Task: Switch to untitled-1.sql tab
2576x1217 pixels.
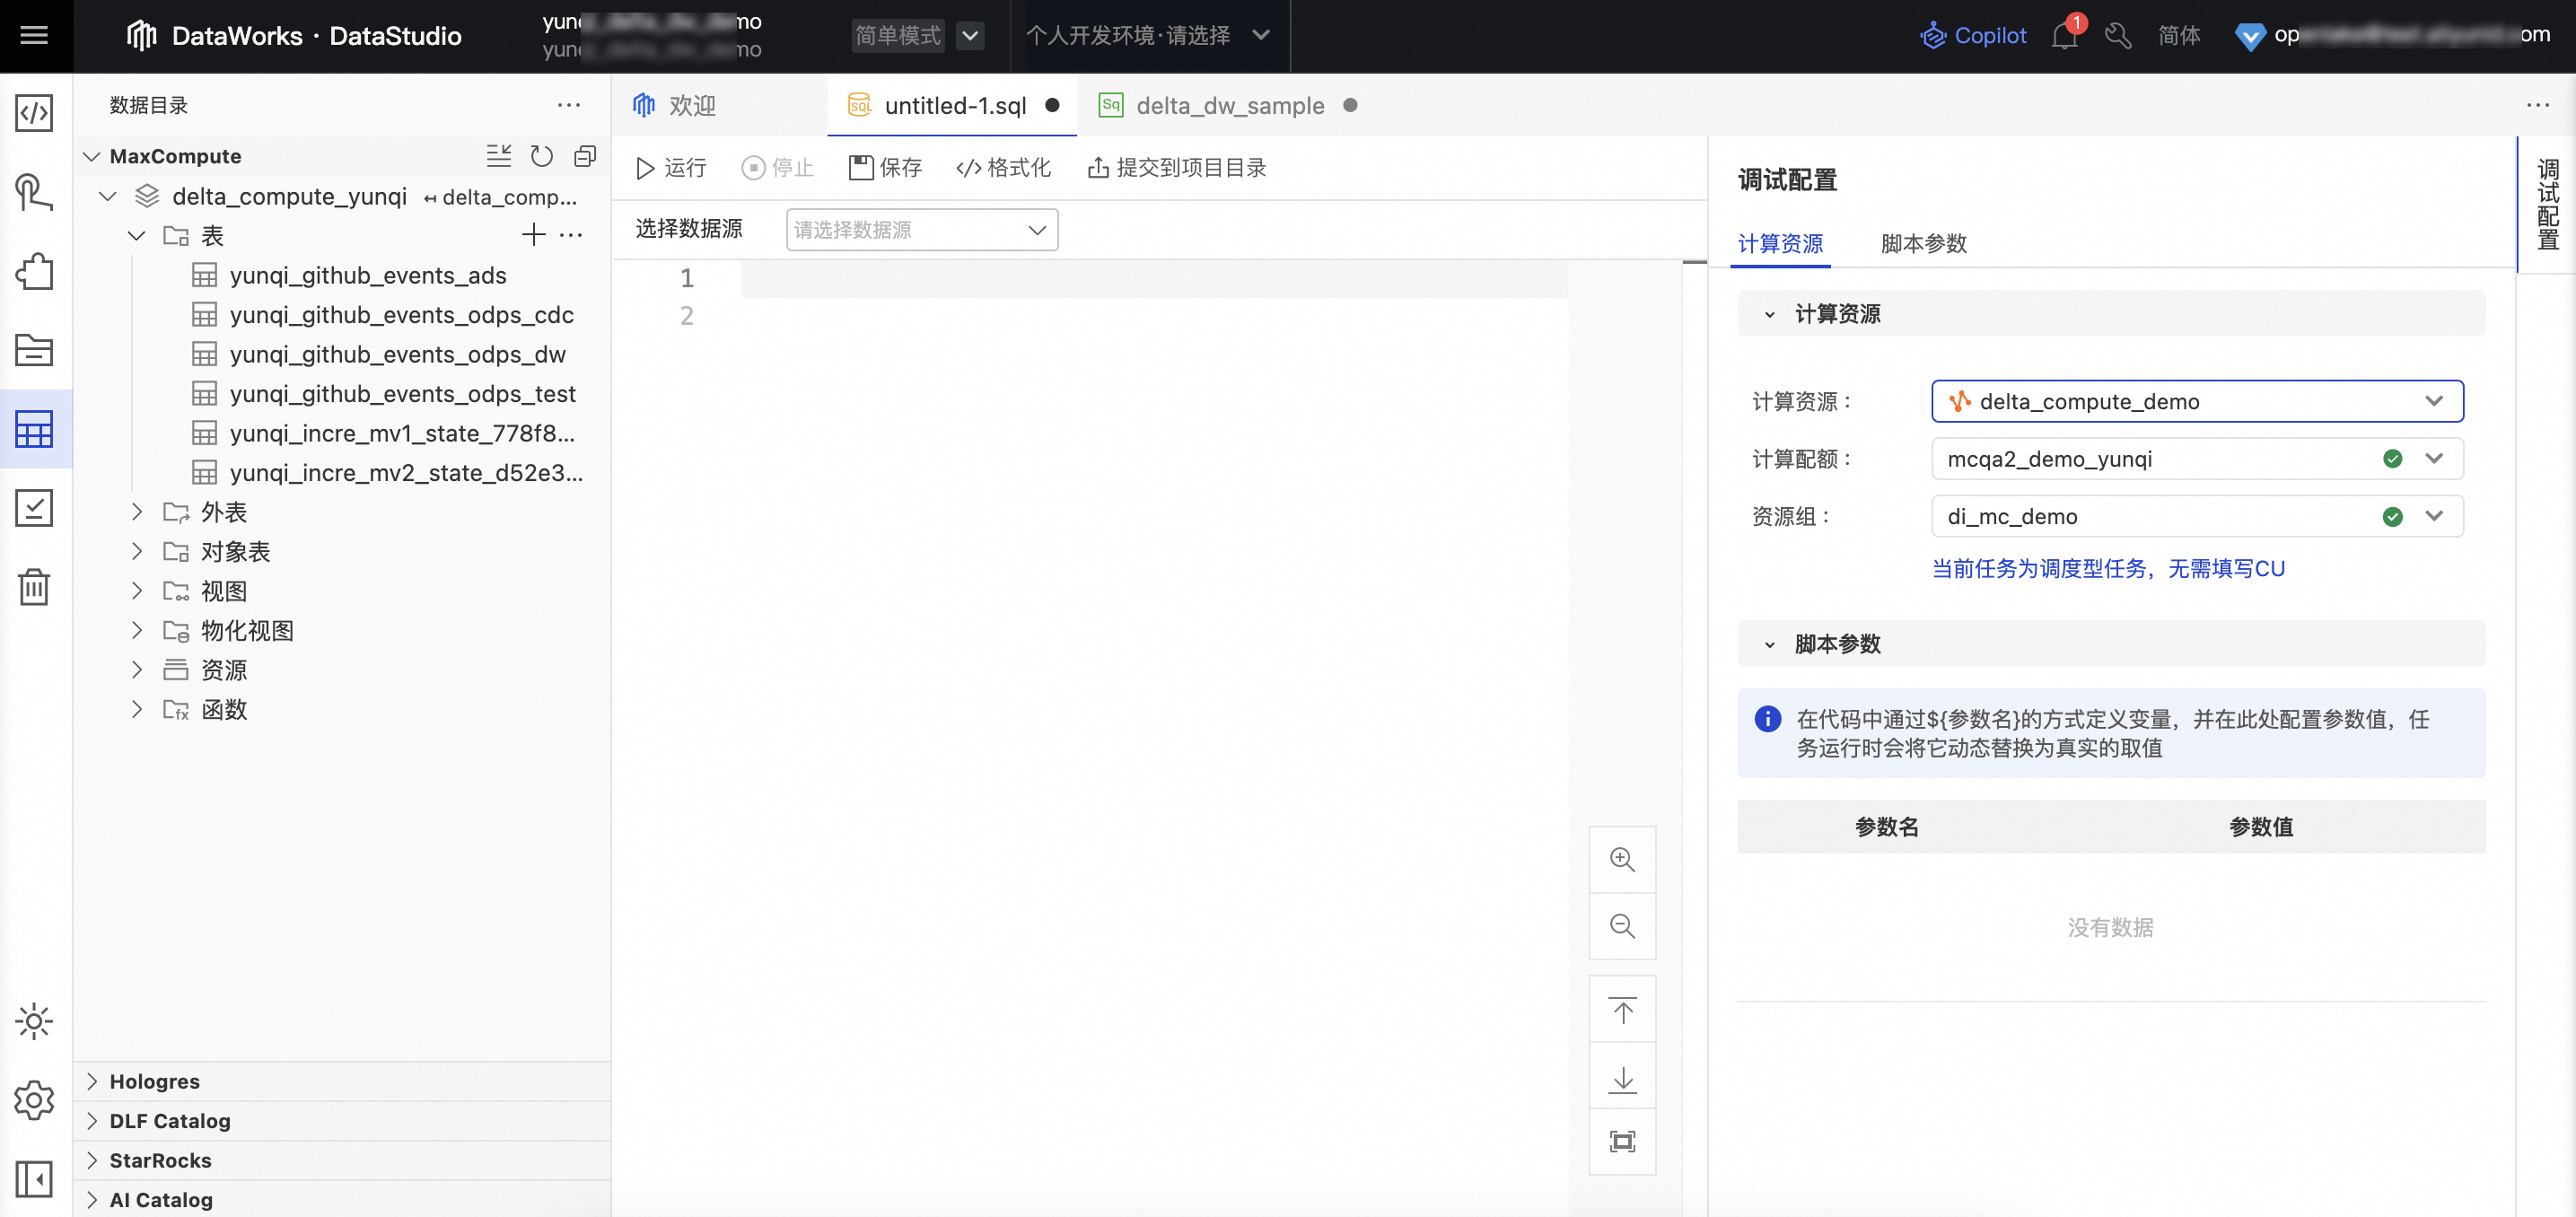Action: click(952, 105)
